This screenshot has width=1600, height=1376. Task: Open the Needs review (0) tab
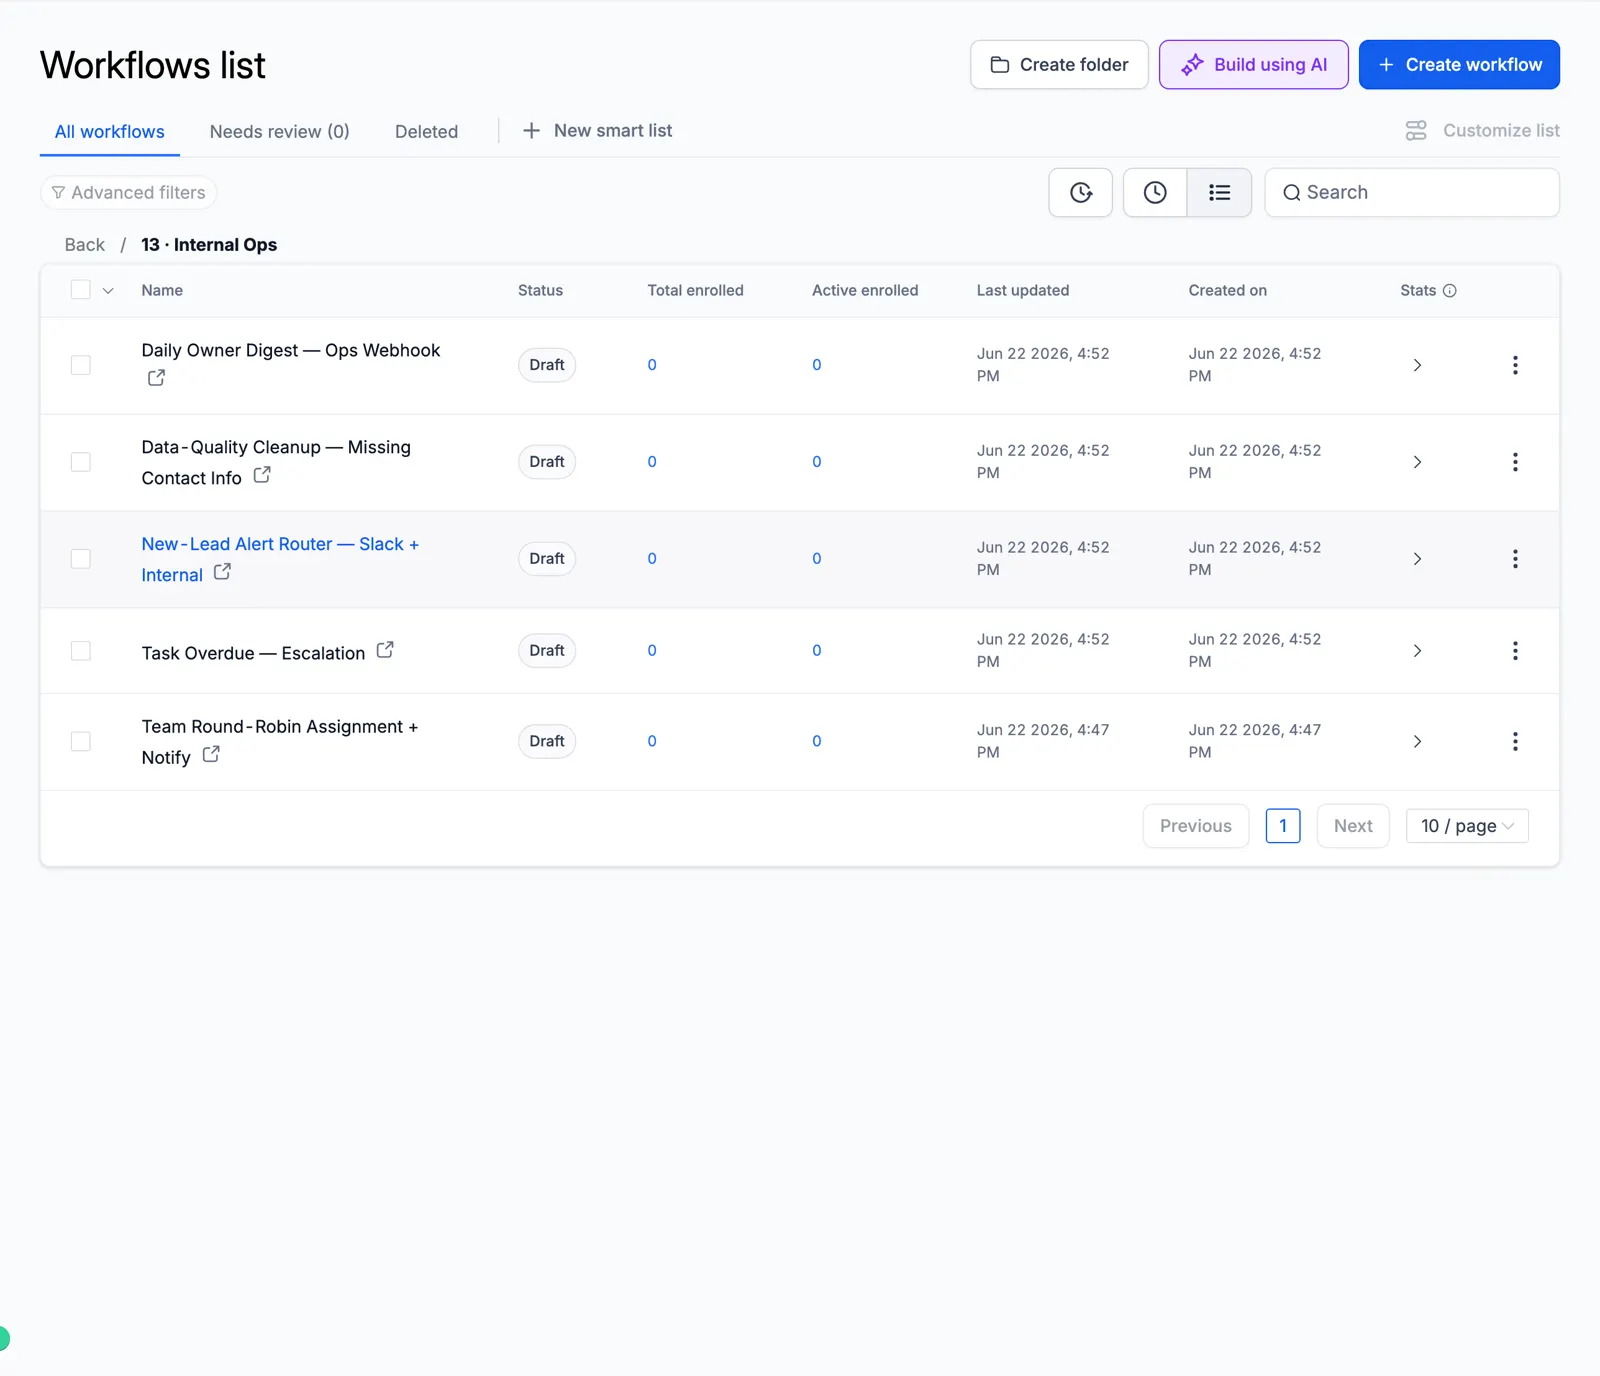tap(279, 132)
